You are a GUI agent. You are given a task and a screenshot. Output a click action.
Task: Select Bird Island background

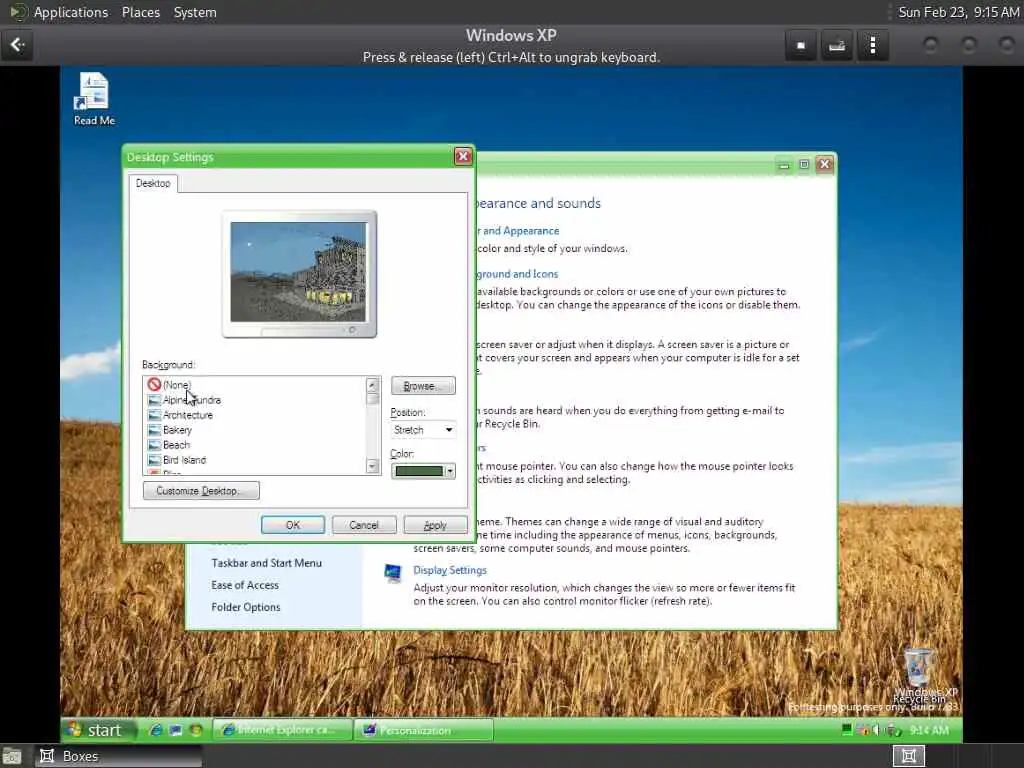pos(177,460)
